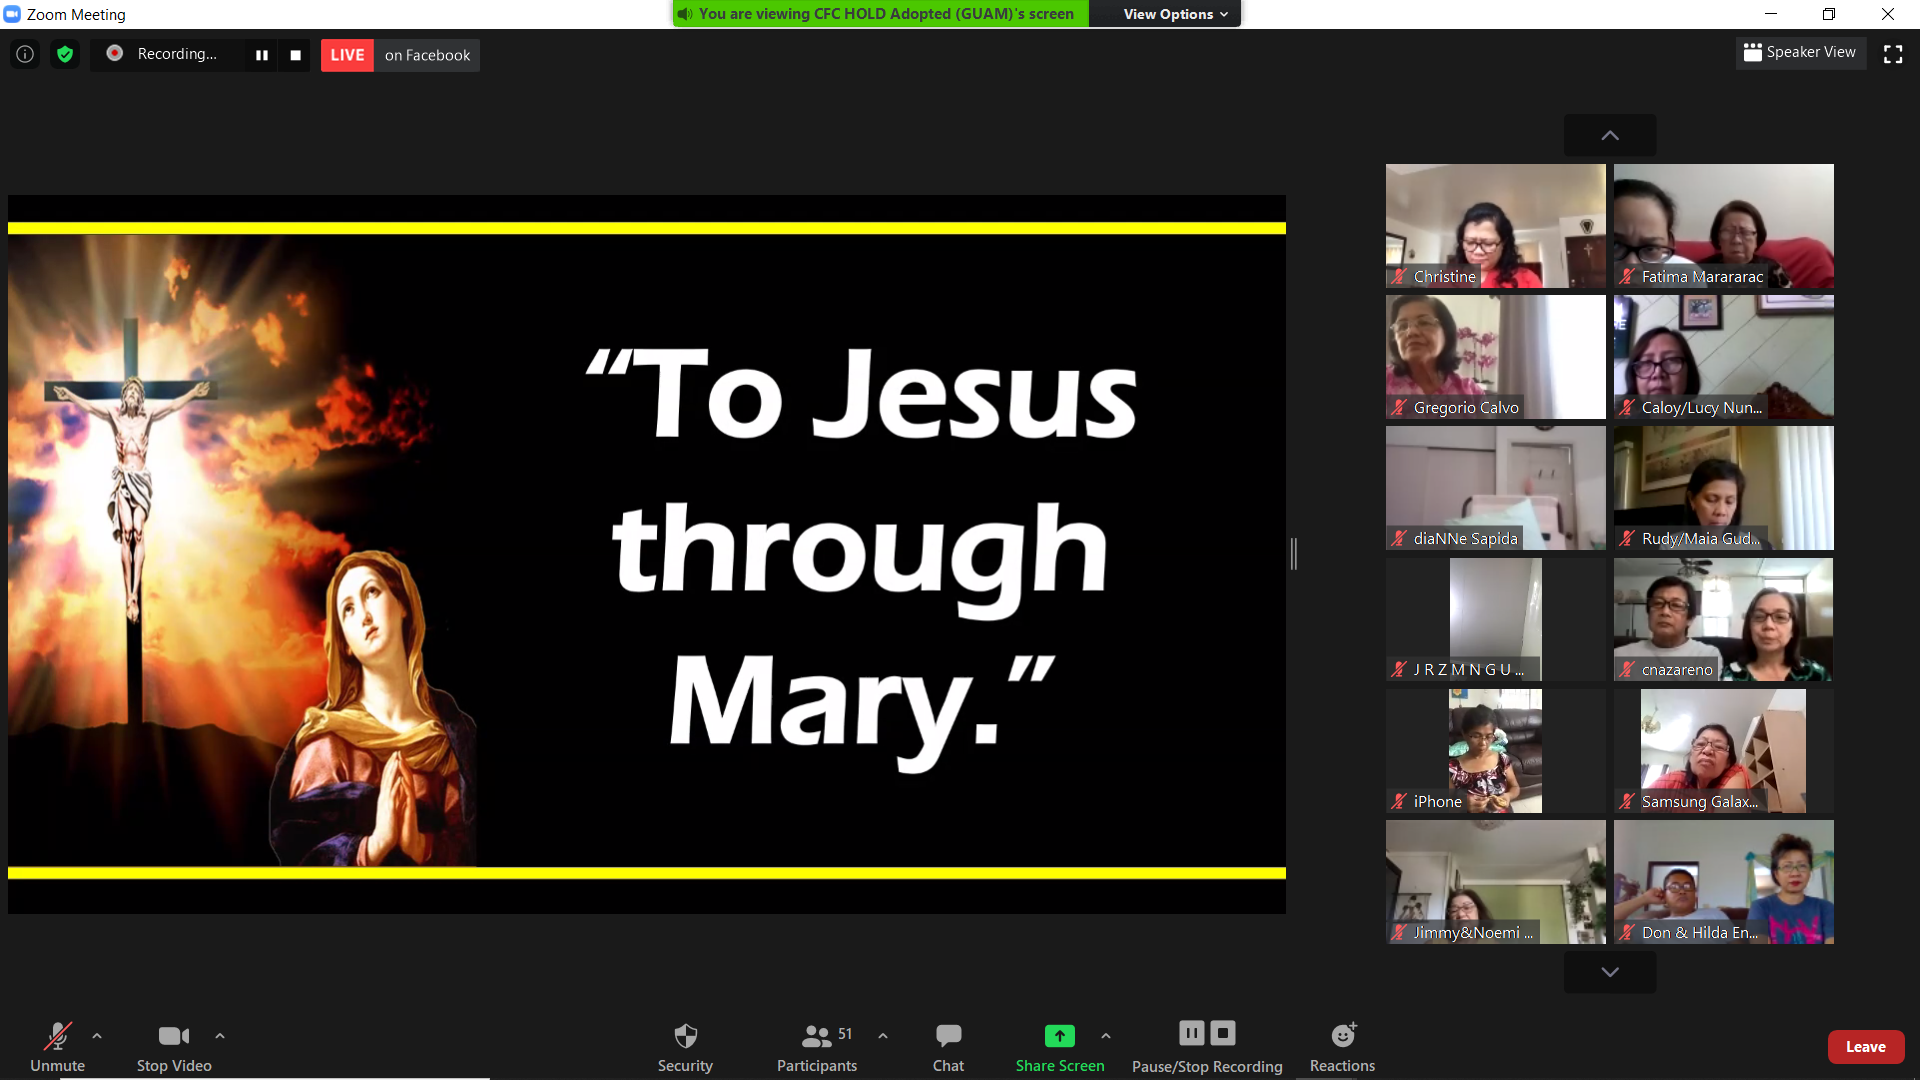Click the muted mic icon beside diaNNe Sapida
Viewport: 1920px width, 1080px height.
tap(1399, 539)
